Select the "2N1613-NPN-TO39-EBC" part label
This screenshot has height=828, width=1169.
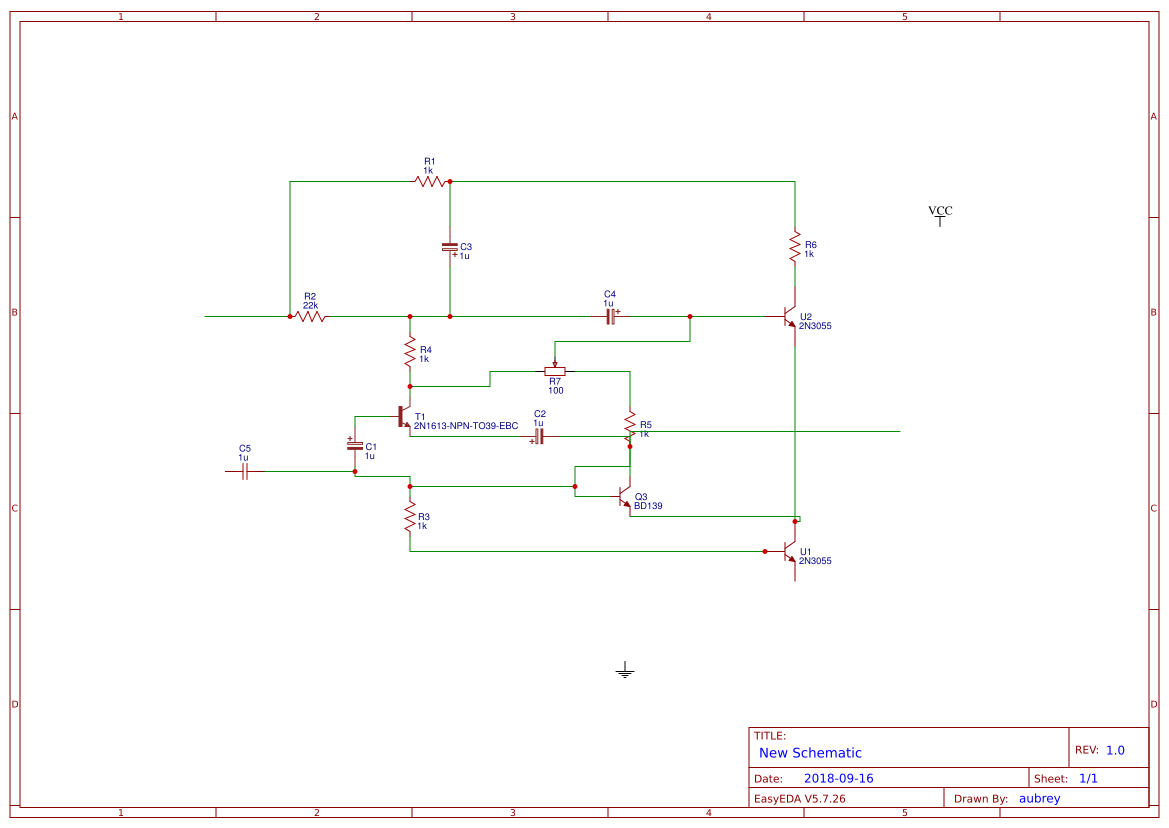[x=466, y=426]
